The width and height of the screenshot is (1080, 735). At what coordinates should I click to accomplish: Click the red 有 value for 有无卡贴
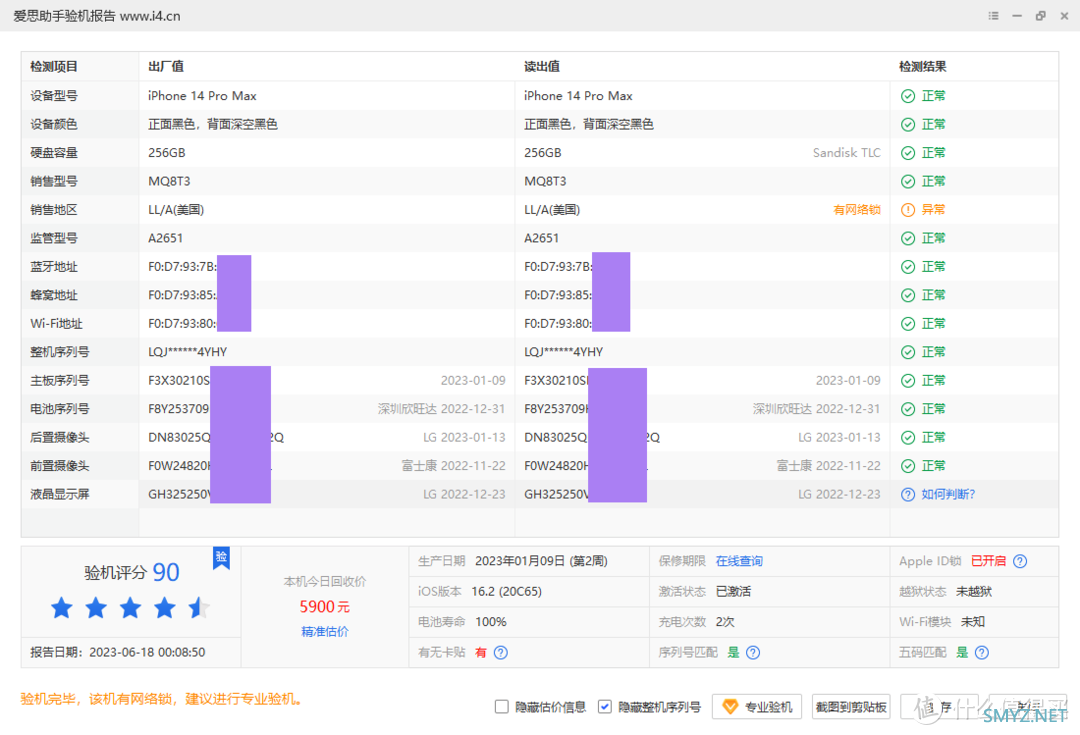[x=481, y=652]
